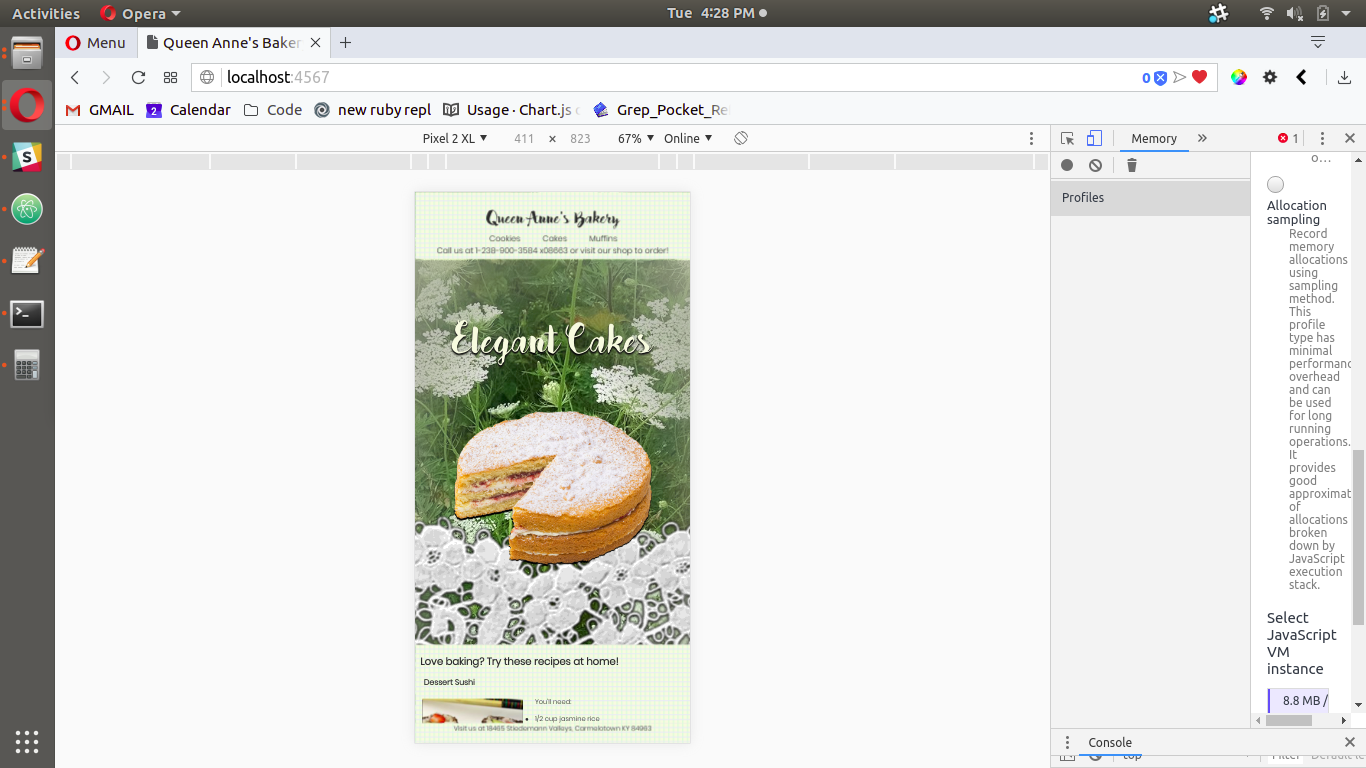
Task: Select the Console drawer tab
Action: coord(1110,742)
